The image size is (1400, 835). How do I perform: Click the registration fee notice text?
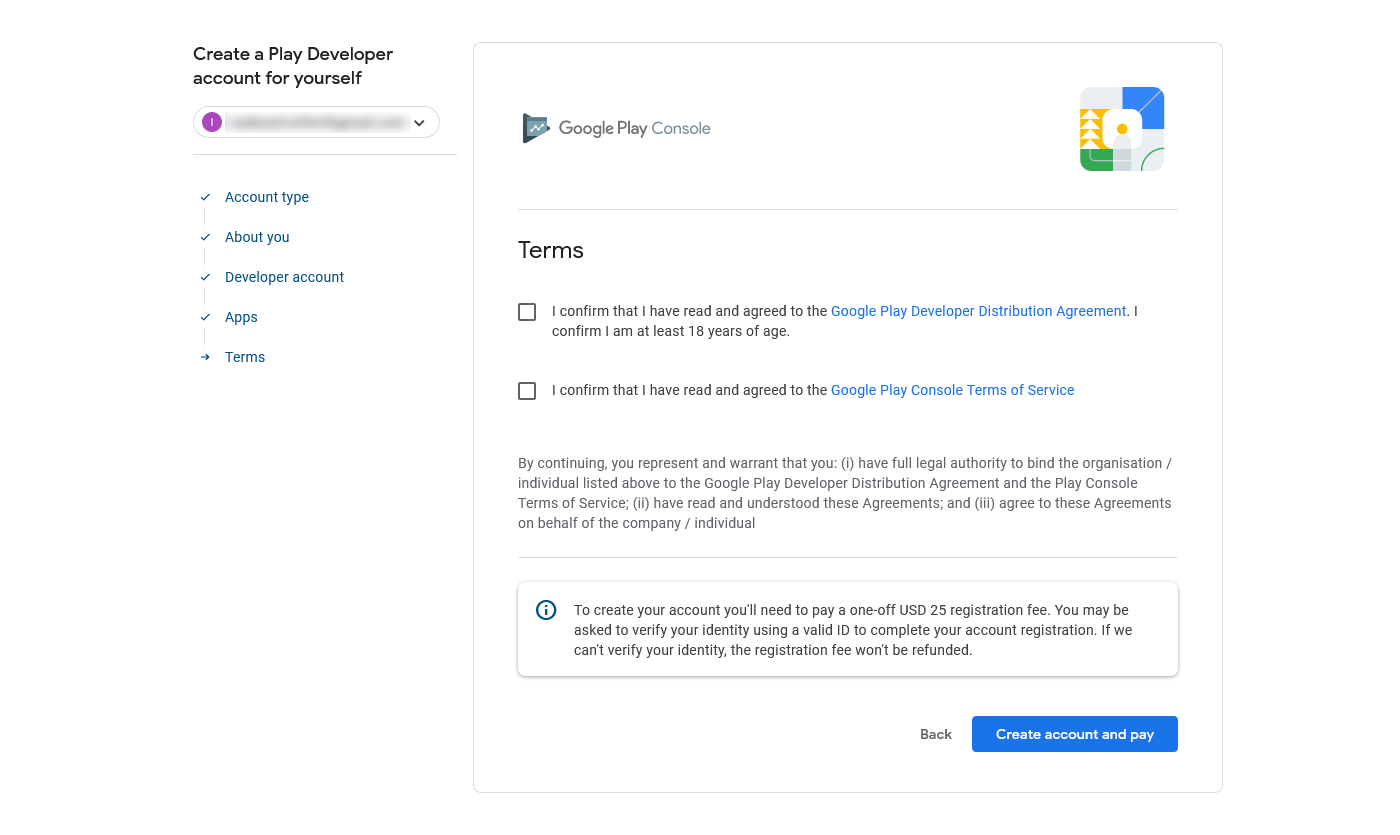(x=853, y=630)
